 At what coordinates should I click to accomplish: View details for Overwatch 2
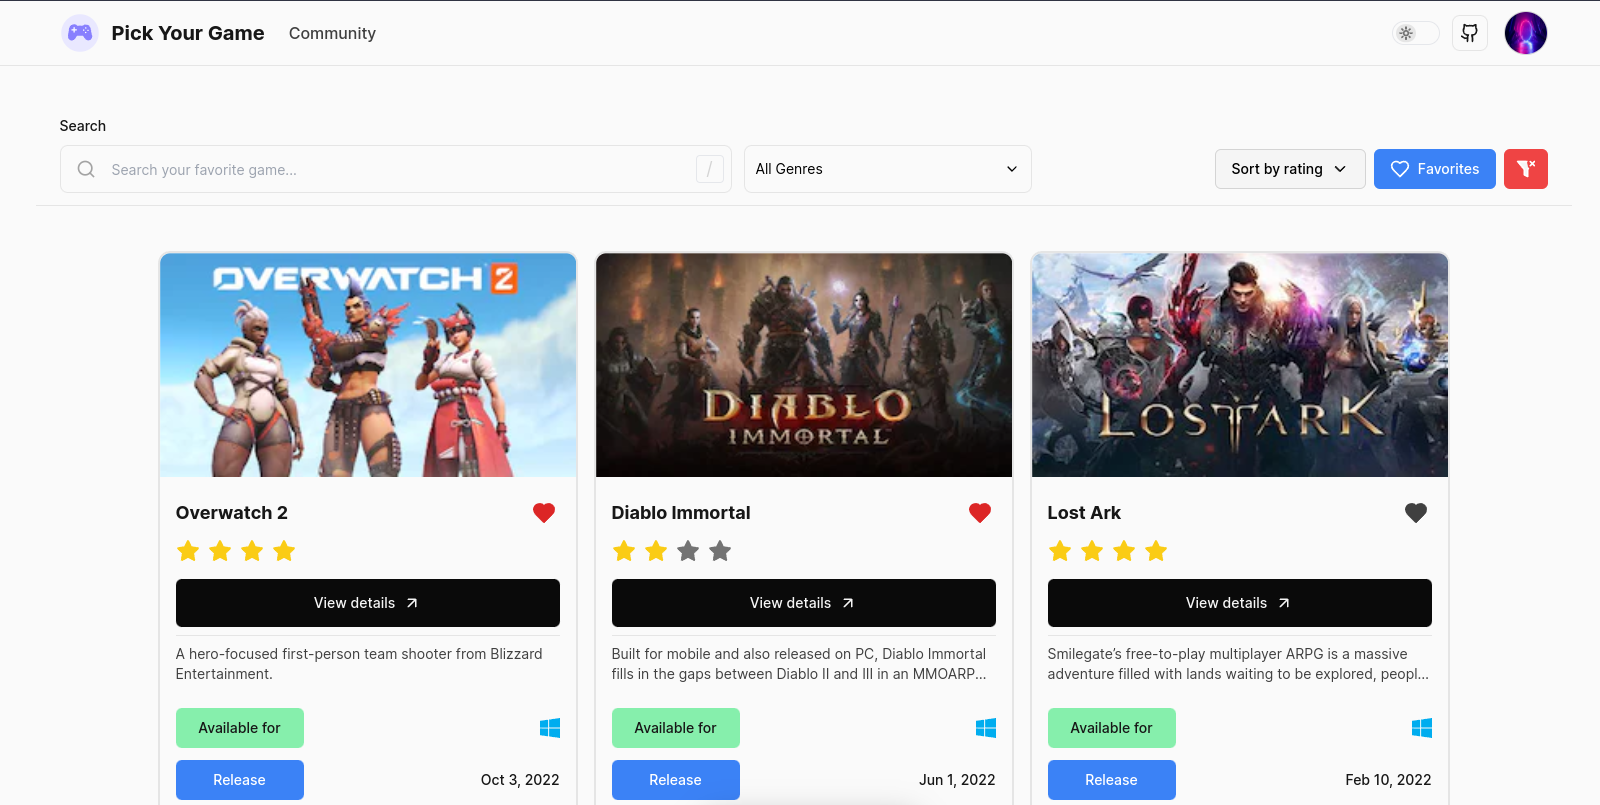tap(368, 603)
